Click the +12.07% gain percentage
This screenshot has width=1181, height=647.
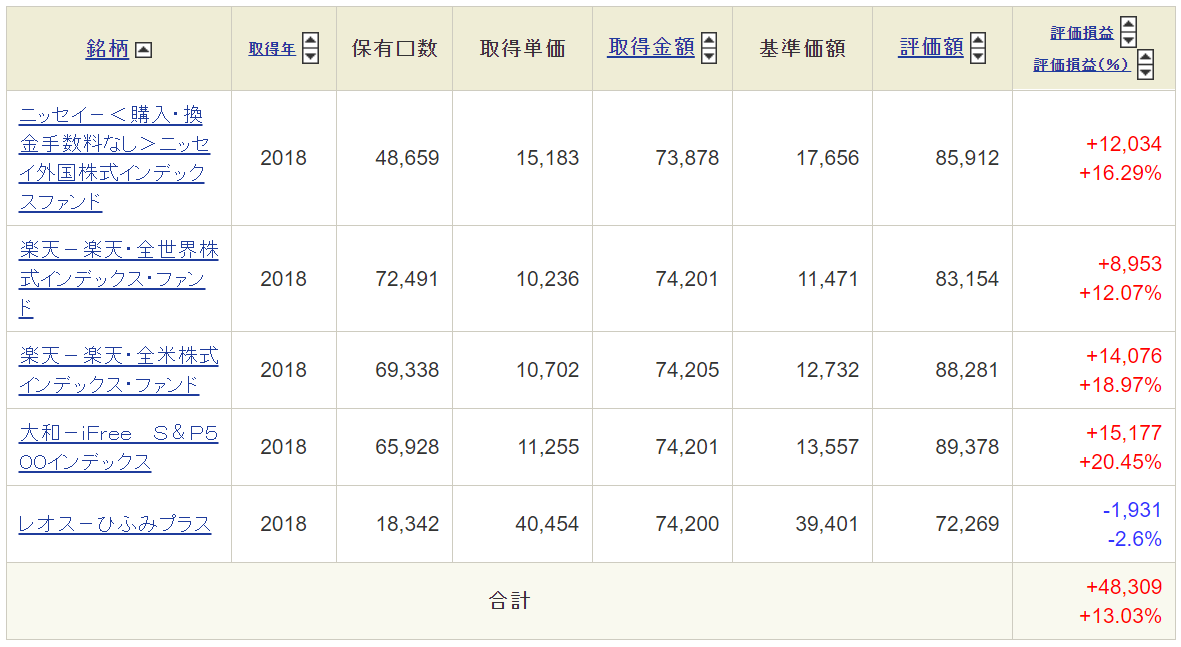point(1121,293)
